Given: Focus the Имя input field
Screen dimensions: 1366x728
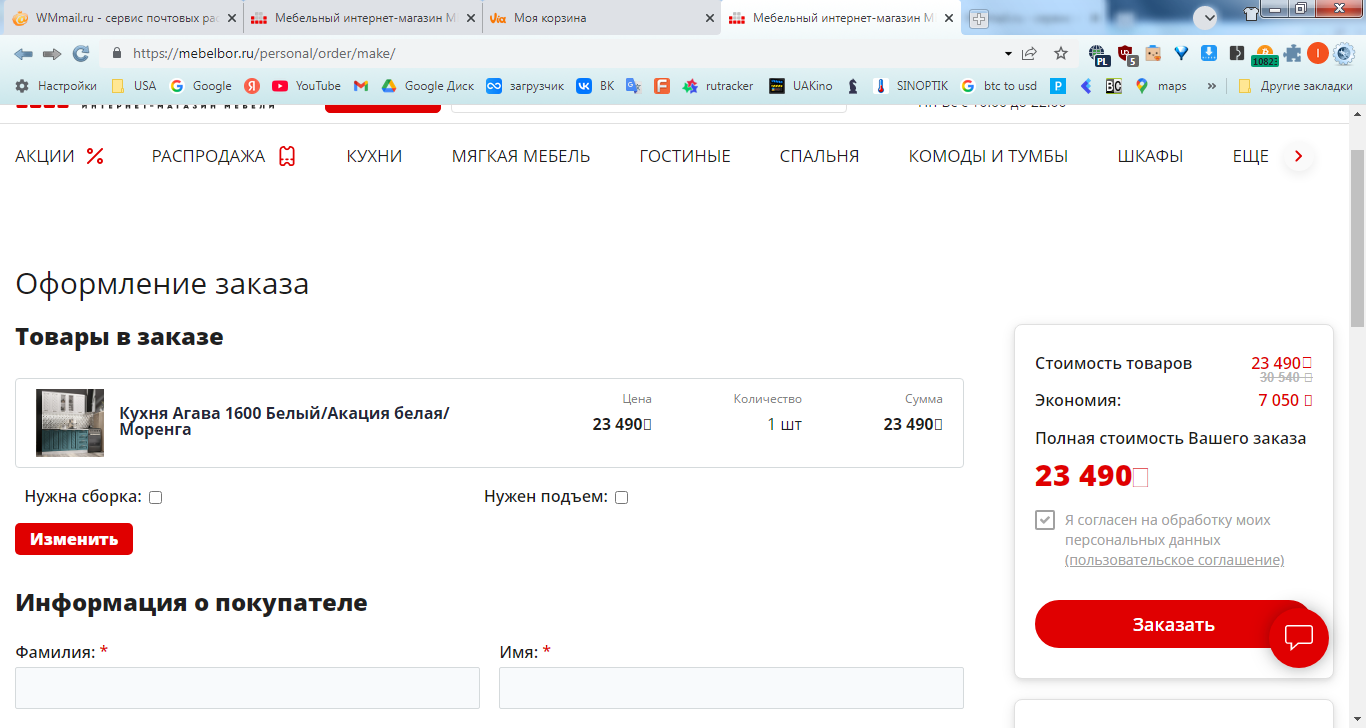Looking at the screenshot, I should pos(731,688).
